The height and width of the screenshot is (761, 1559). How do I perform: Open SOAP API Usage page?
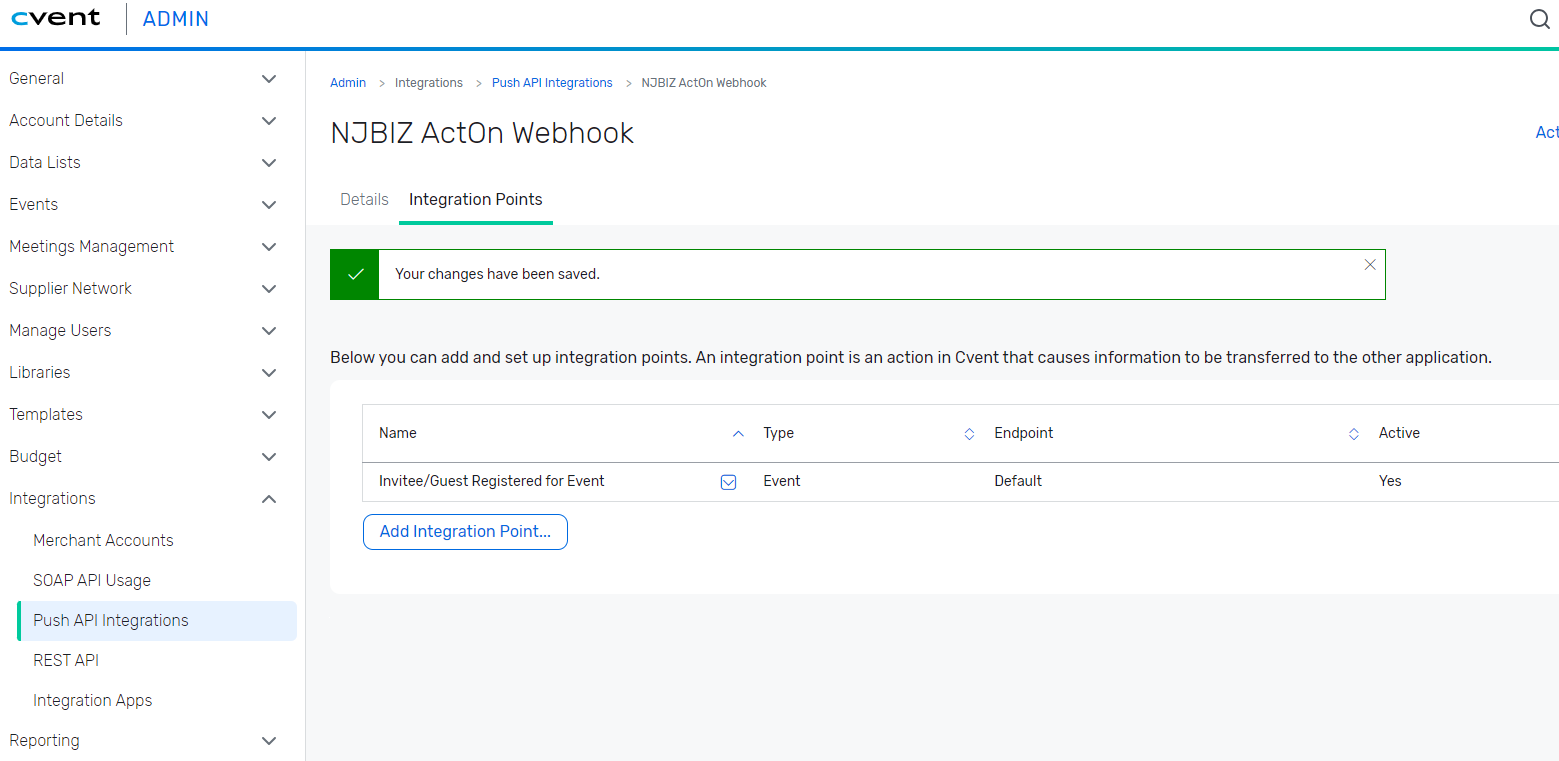[92, 580]
